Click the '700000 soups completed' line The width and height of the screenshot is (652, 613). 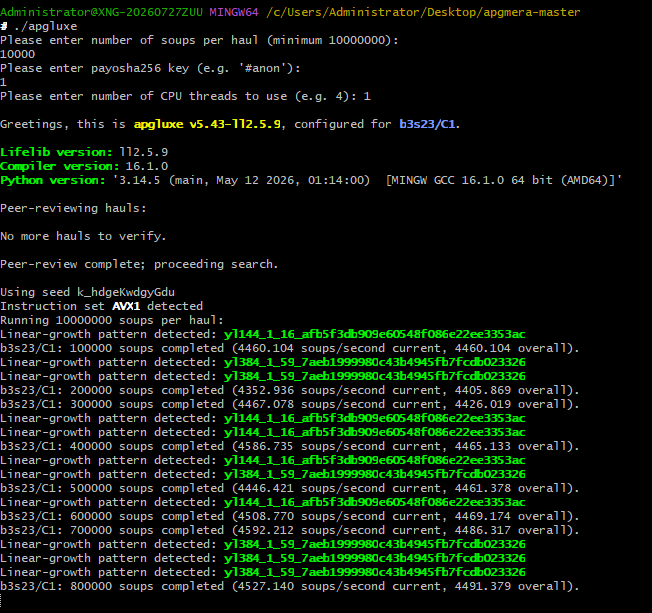(289, 530)
